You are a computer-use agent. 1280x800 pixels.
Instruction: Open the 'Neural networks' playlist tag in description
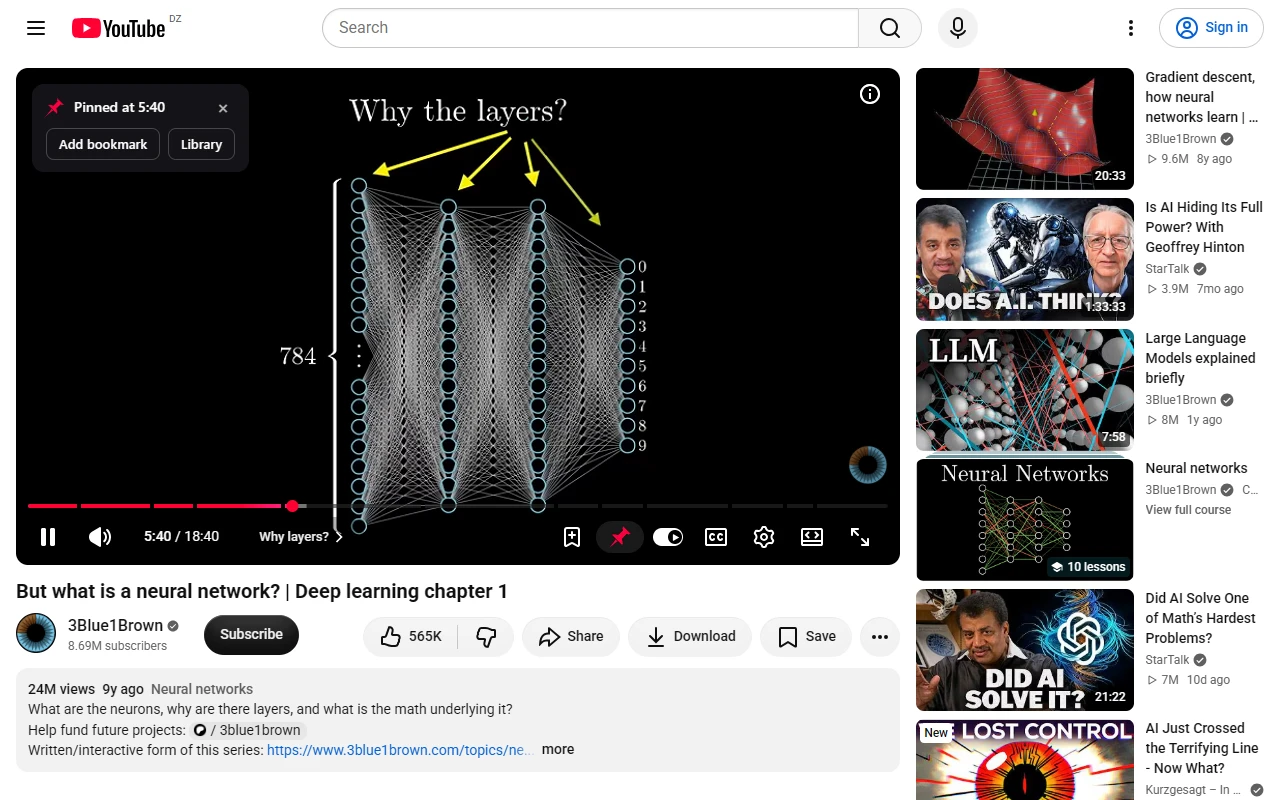click(x=202, y=689)
